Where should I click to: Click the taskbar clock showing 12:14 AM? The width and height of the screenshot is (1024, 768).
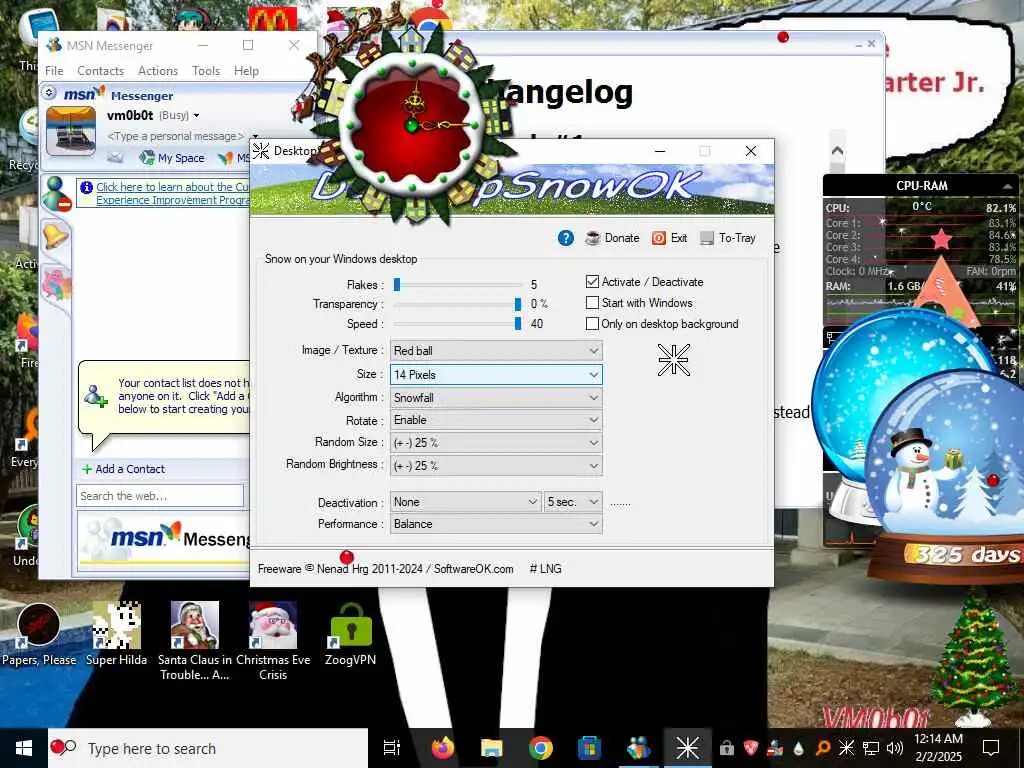click(938, 748)
